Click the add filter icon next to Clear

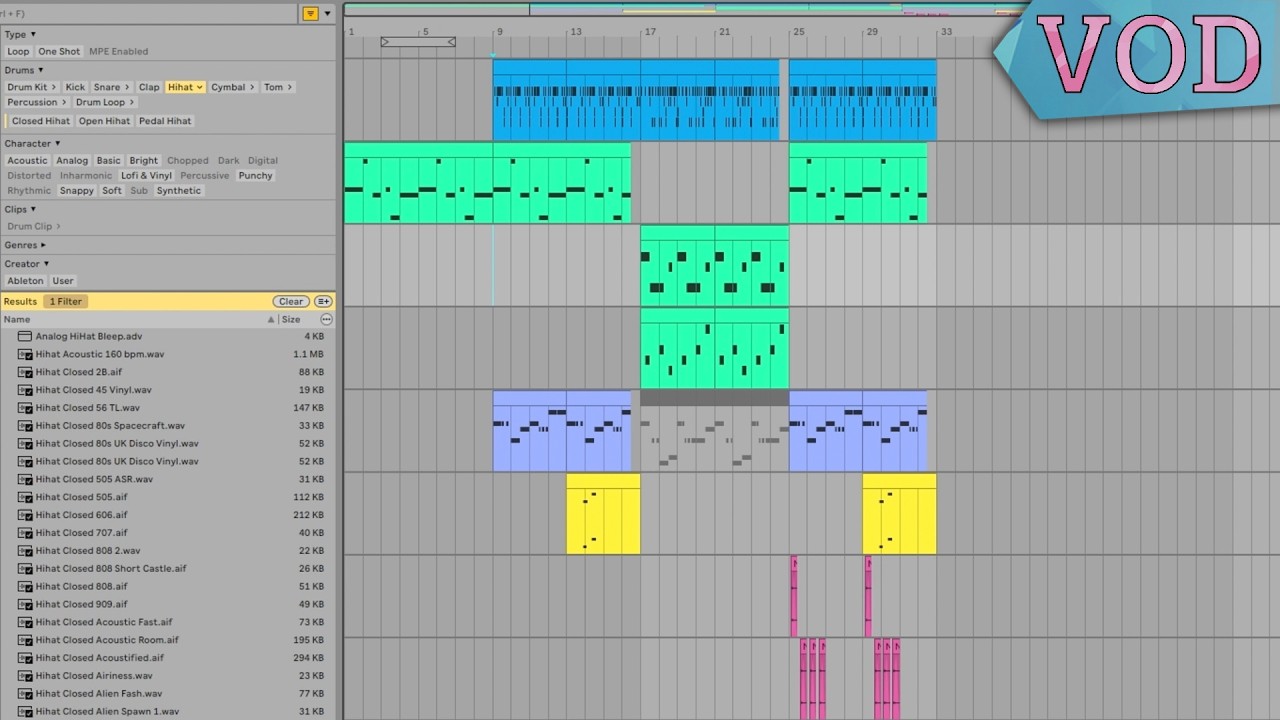tap(323, 301)
